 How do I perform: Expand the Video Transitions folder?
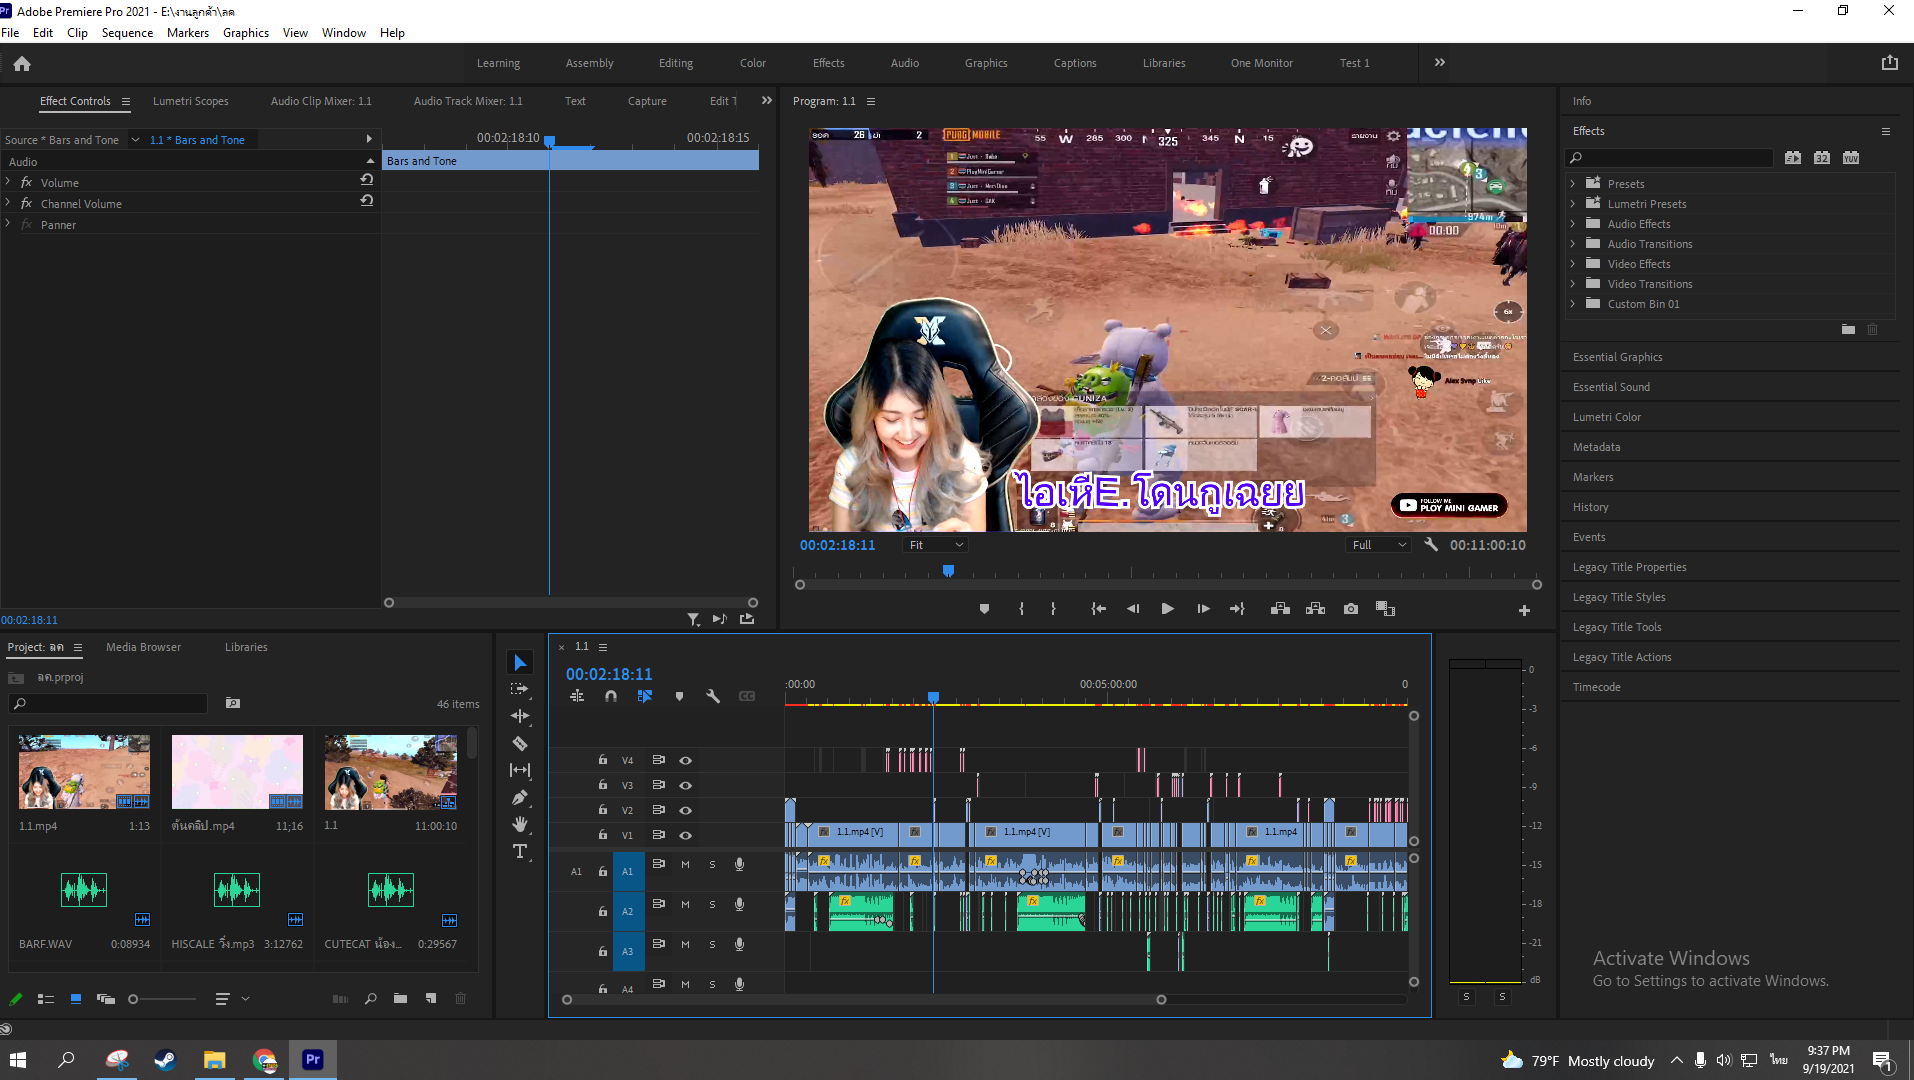[x=1573, y=284]
